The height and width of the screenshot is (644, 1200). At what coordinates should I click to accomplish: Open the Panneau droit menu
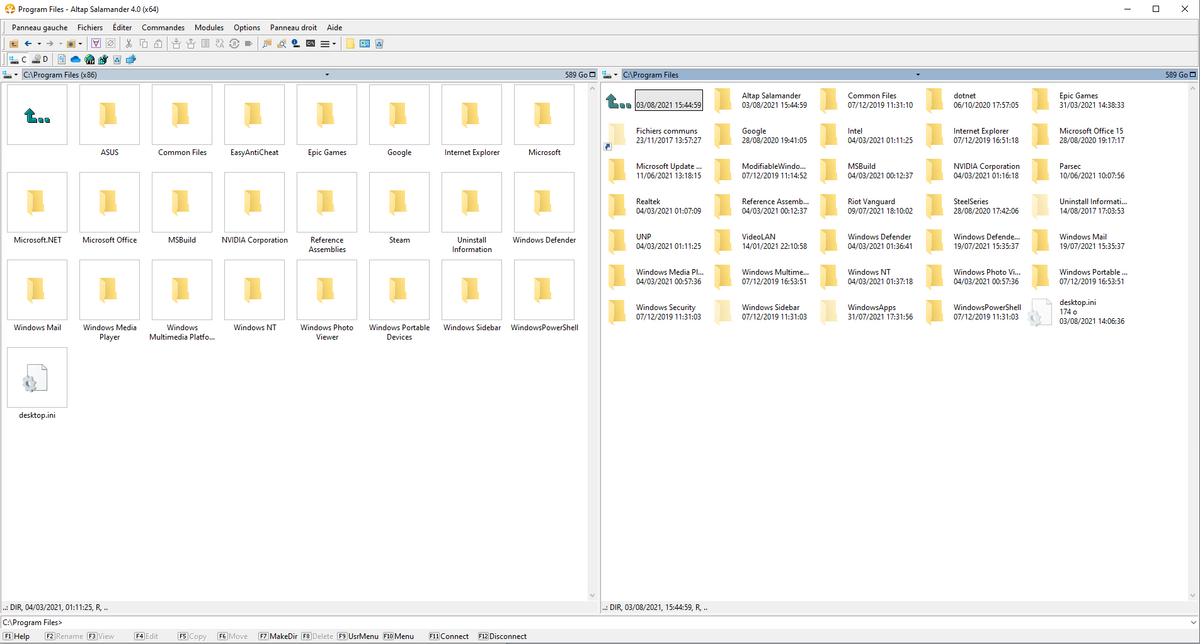(294, 27)
